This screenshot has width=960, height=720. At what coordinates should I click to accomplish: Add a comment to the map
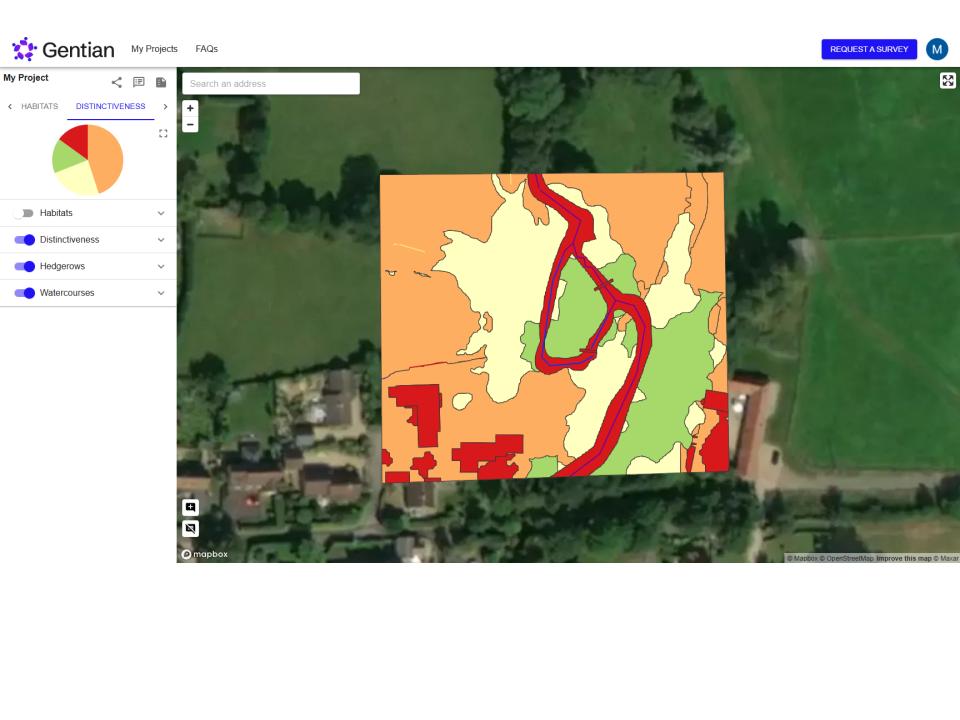190,507
